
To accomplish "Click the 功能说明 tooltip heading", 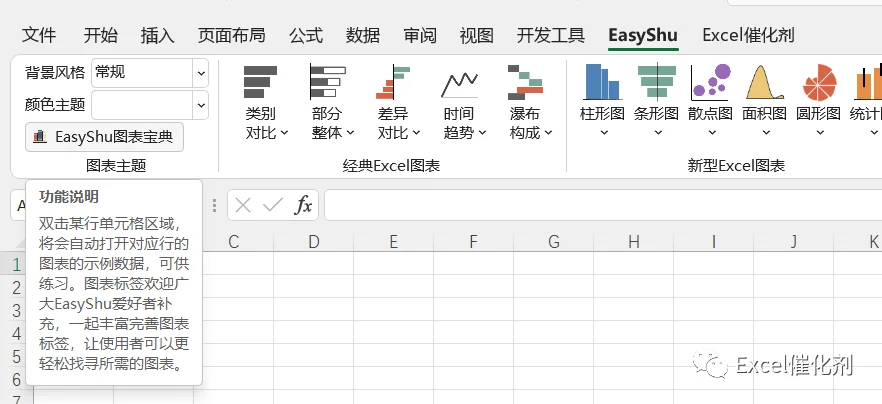I will [x=69, y=196].
